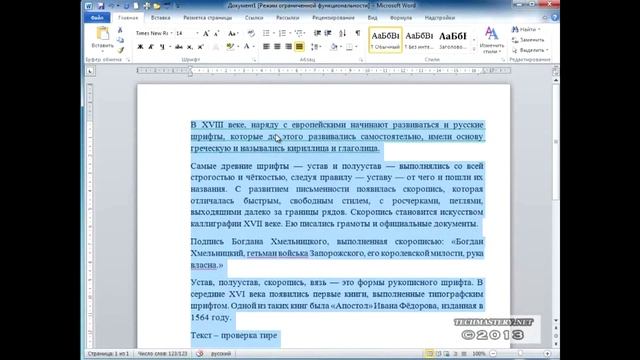Image resolution: width=640 pixels, height=360 pixels.
Task: Switch to the Рассылки (Mailings) tab
Action: click(x=287, y=18)
